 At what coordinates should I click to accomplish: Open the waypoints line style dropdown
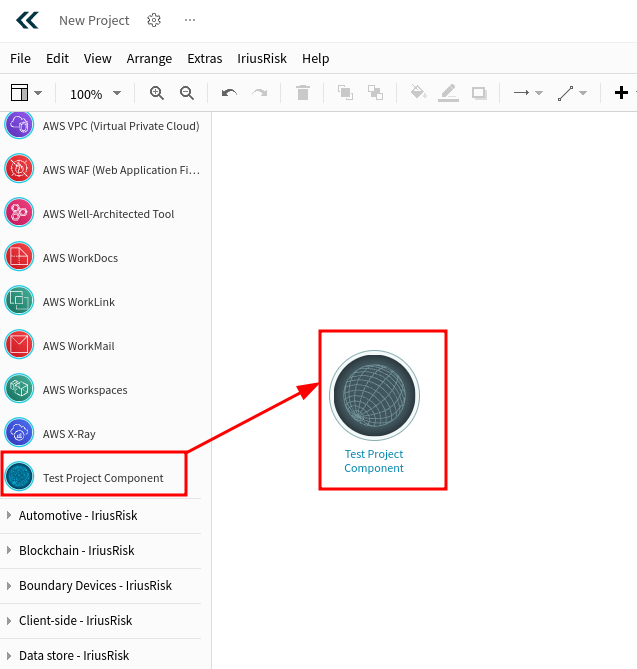click(x=572, y=93)
